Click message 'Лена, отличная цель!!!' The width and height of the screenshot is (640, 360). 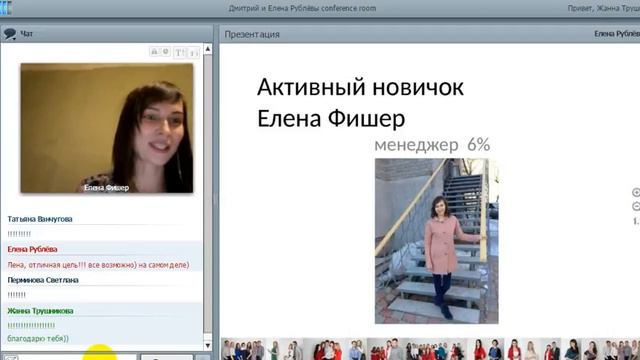pyautogui.click(x=98, y=265)
